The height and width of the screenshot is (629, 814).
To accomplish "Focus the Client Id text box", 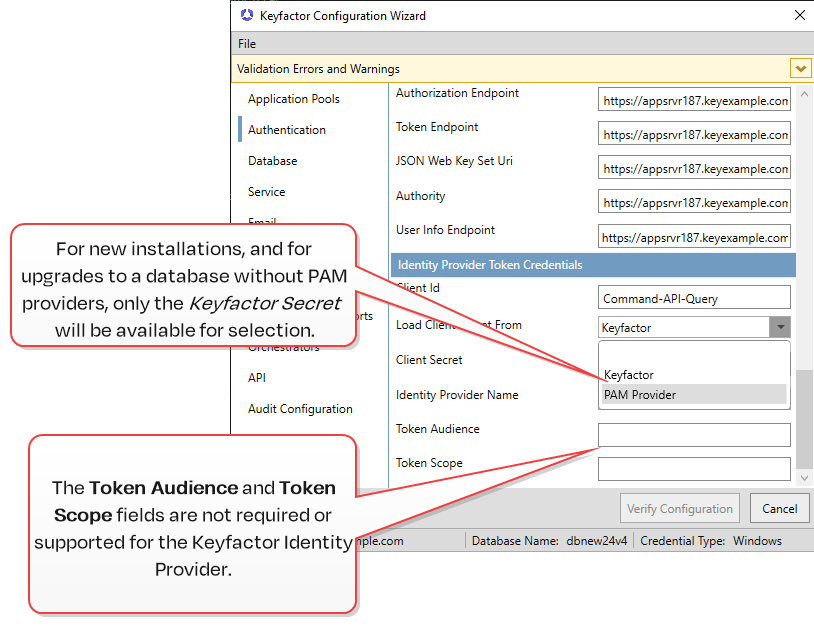I will [x=694, y=298].
